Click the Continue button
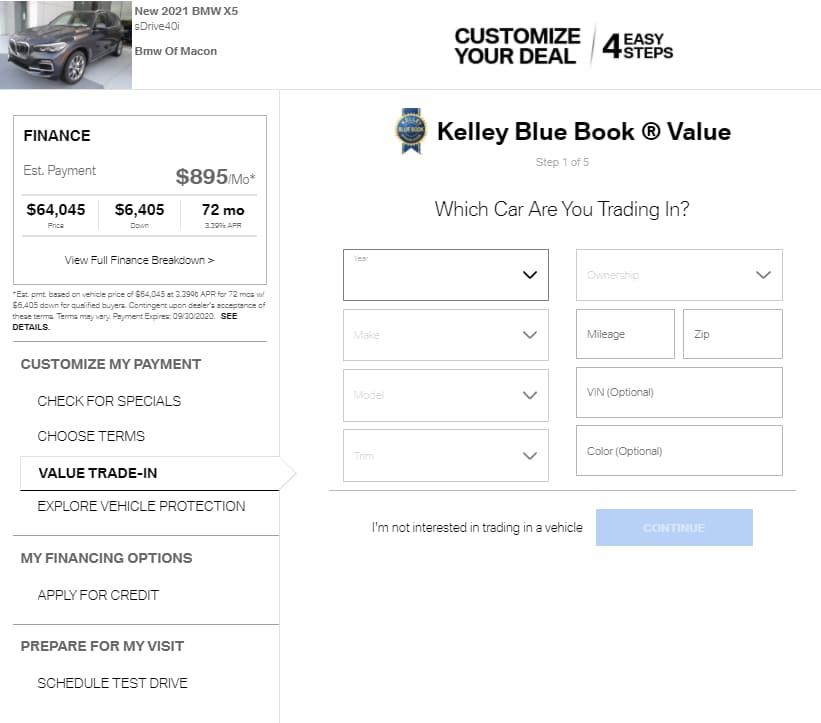The height and width of the screenshot is (723, 821). (x=674, y=527)
